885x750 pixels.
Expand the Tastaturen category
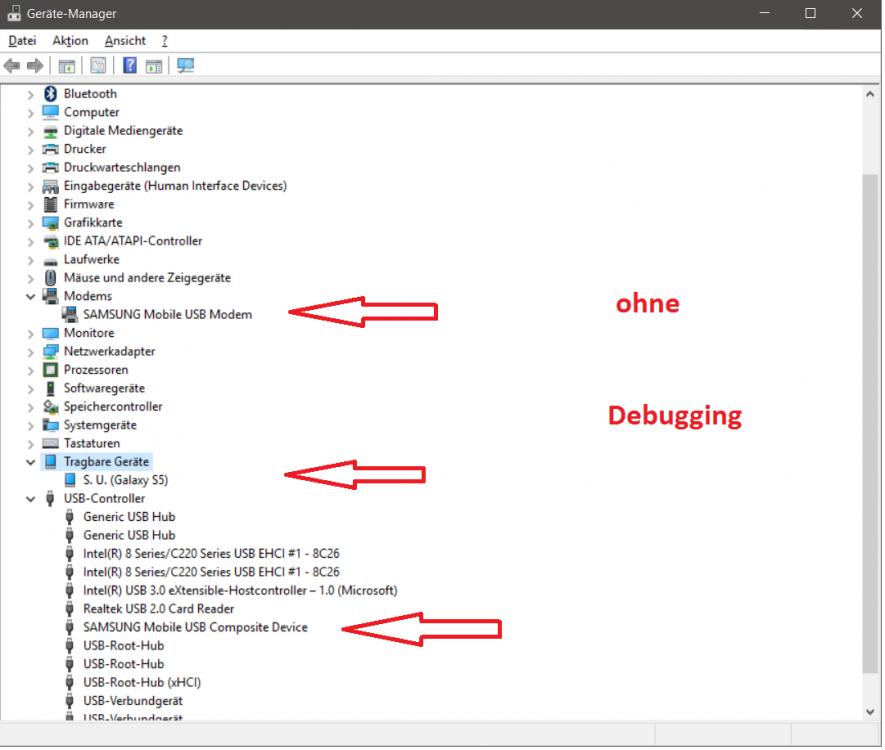point(30,443)
